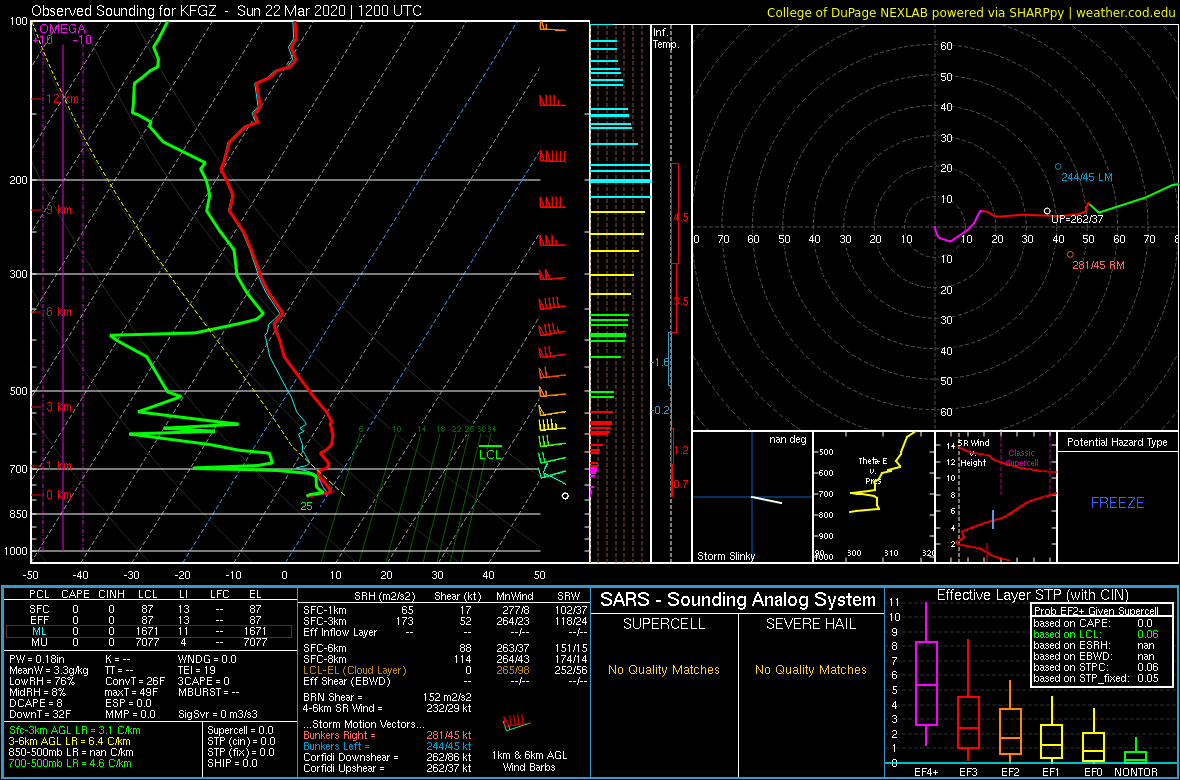Click the green NONTOR box plot
Screen dimensions: 1180x780
pyautogui.click(x=1136, y=755)
